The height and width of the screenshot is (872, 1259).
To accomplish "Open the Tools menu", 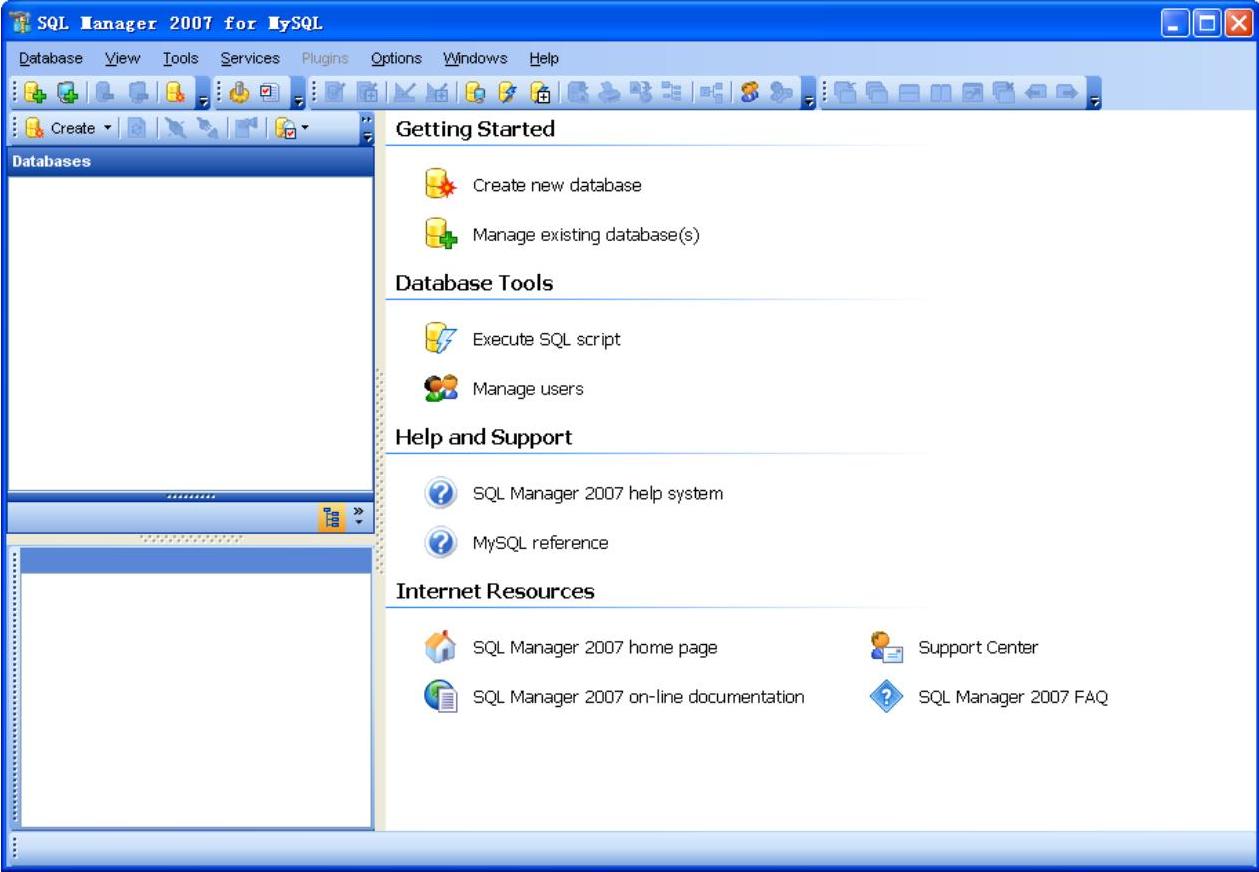I will point(181,58).
